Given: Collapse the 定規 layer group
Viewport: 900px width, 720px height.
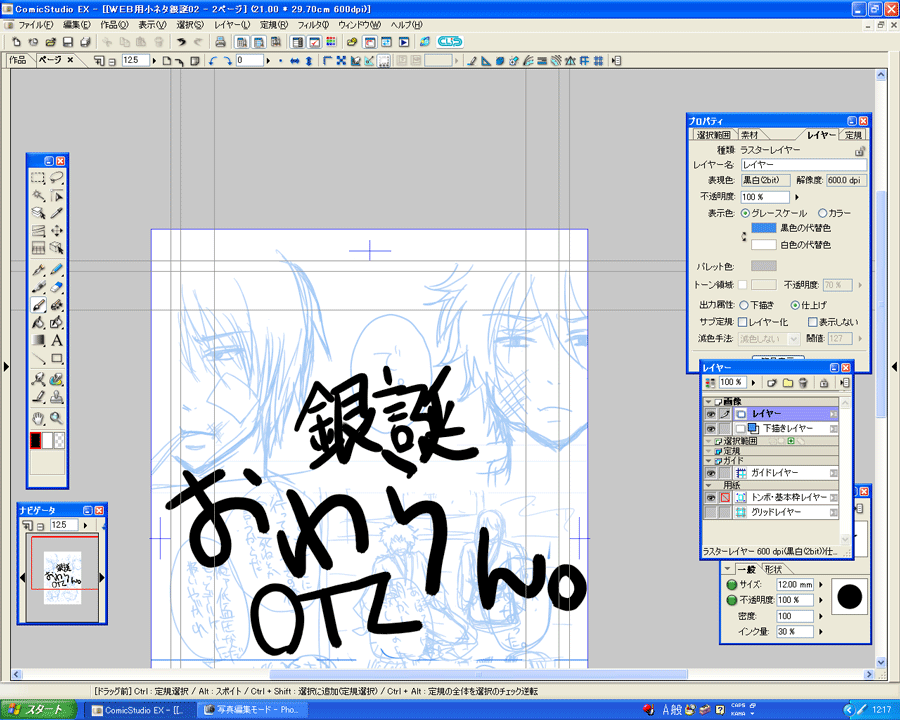Looking at the screenshot, I should click(x=708, y=451).
